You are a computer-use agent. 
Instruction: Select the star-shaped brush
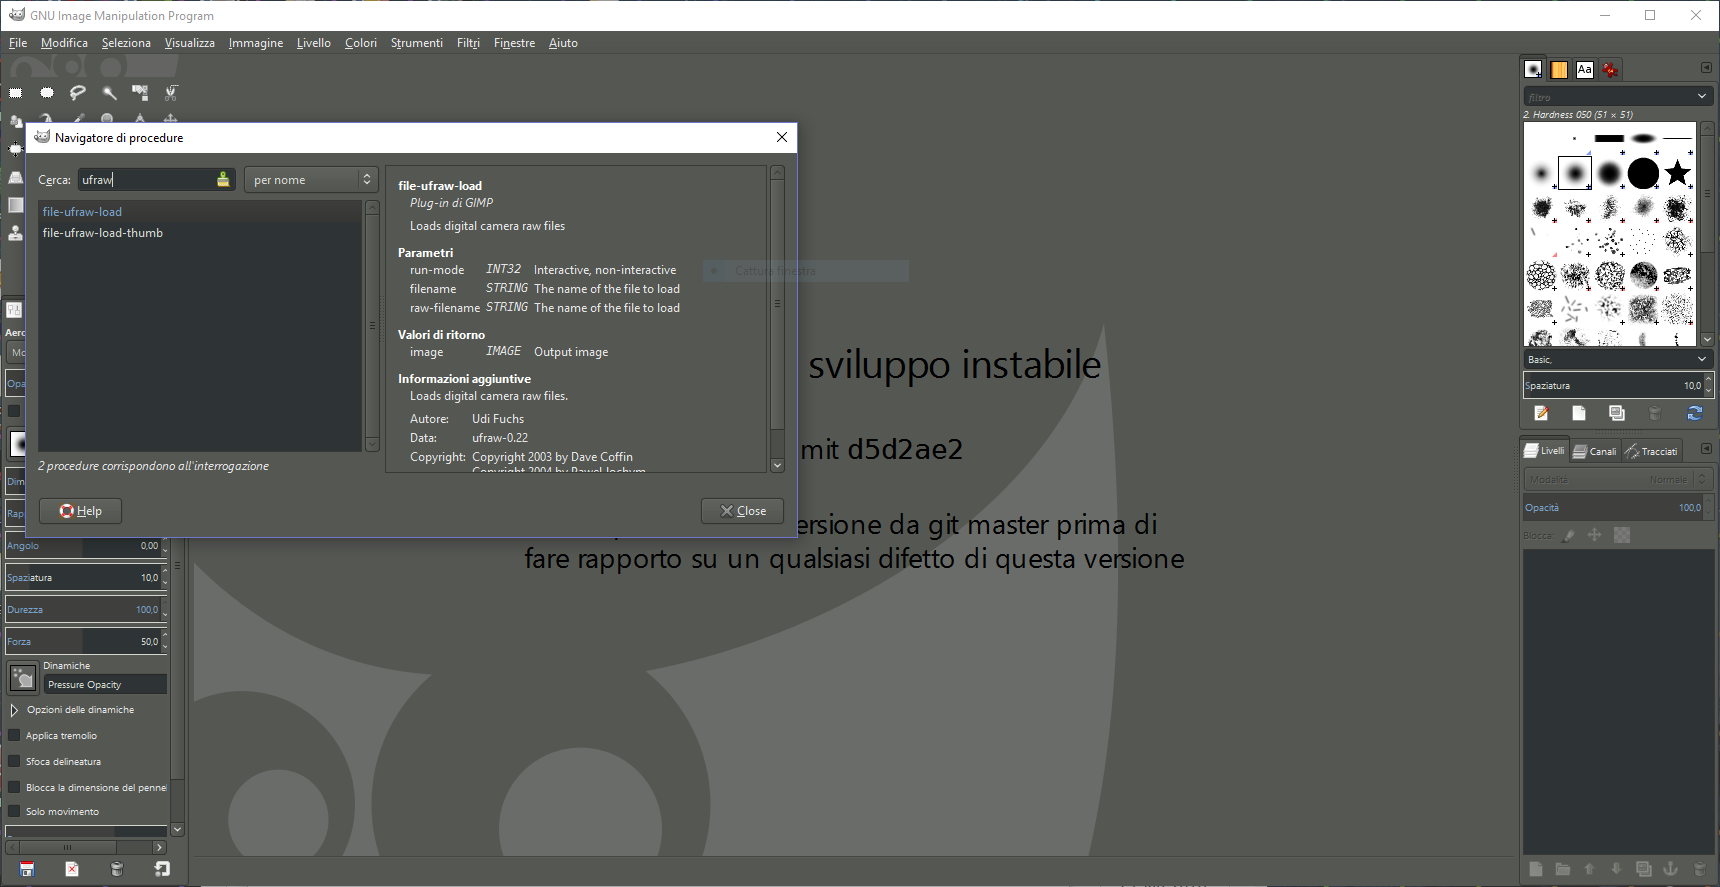1678,173
